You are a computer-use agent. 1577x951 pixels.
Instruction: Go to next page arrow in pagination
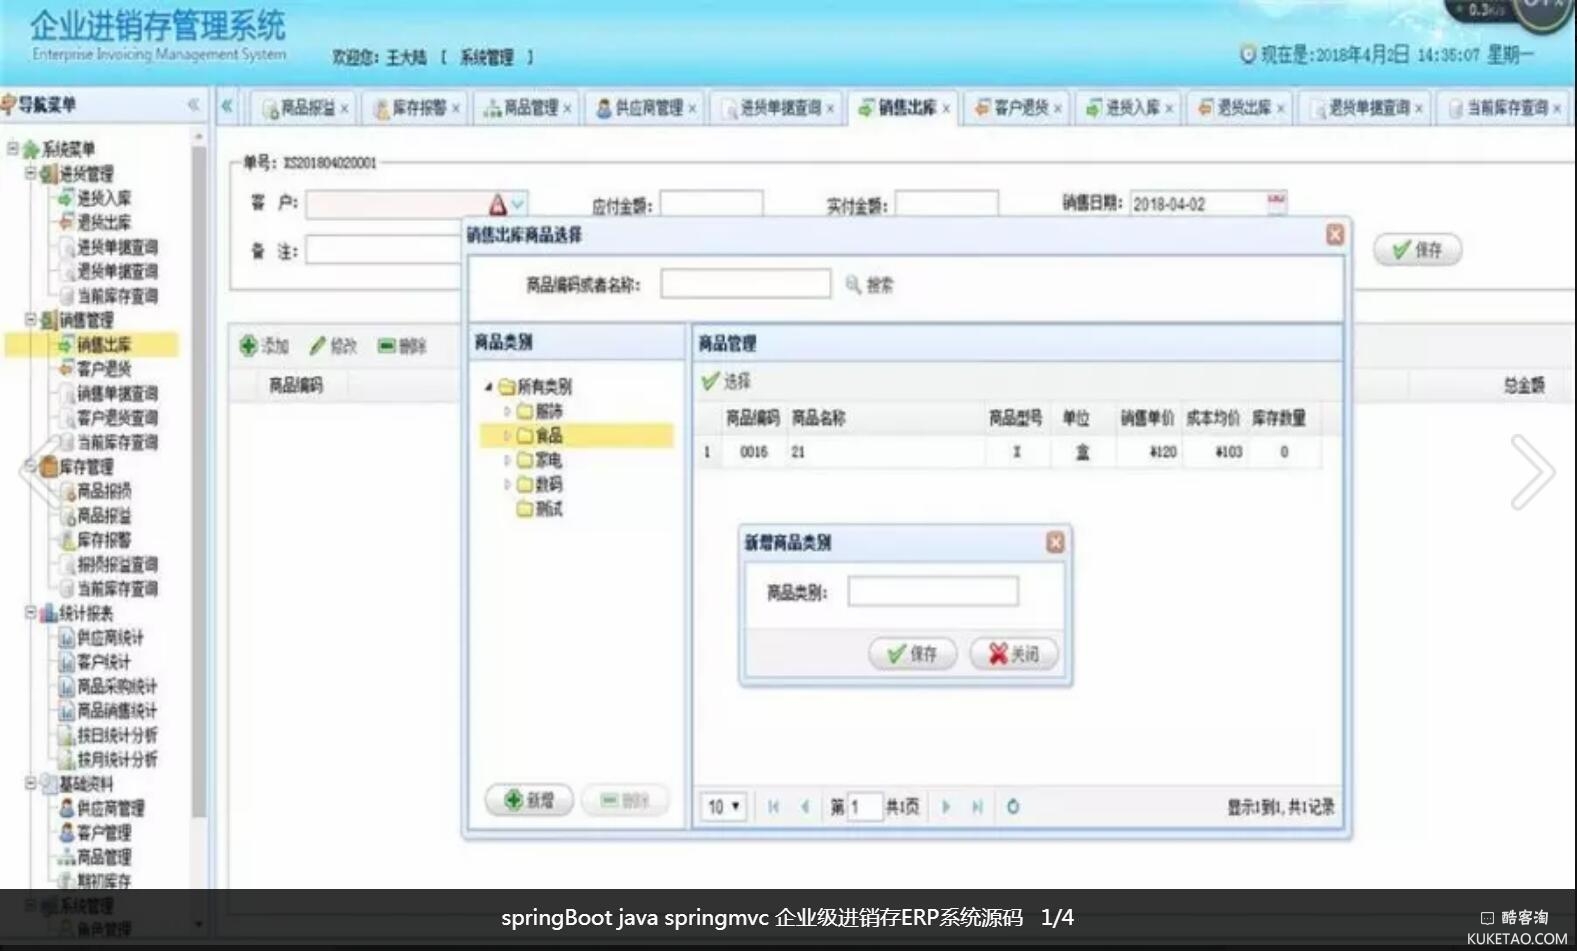tap(946, 806)
